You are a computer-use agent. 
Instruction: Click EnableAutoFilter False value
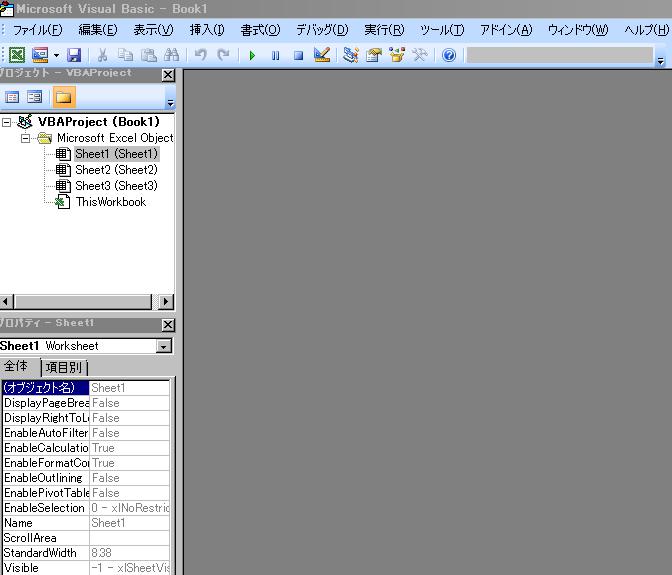click(x=129, y=433)
